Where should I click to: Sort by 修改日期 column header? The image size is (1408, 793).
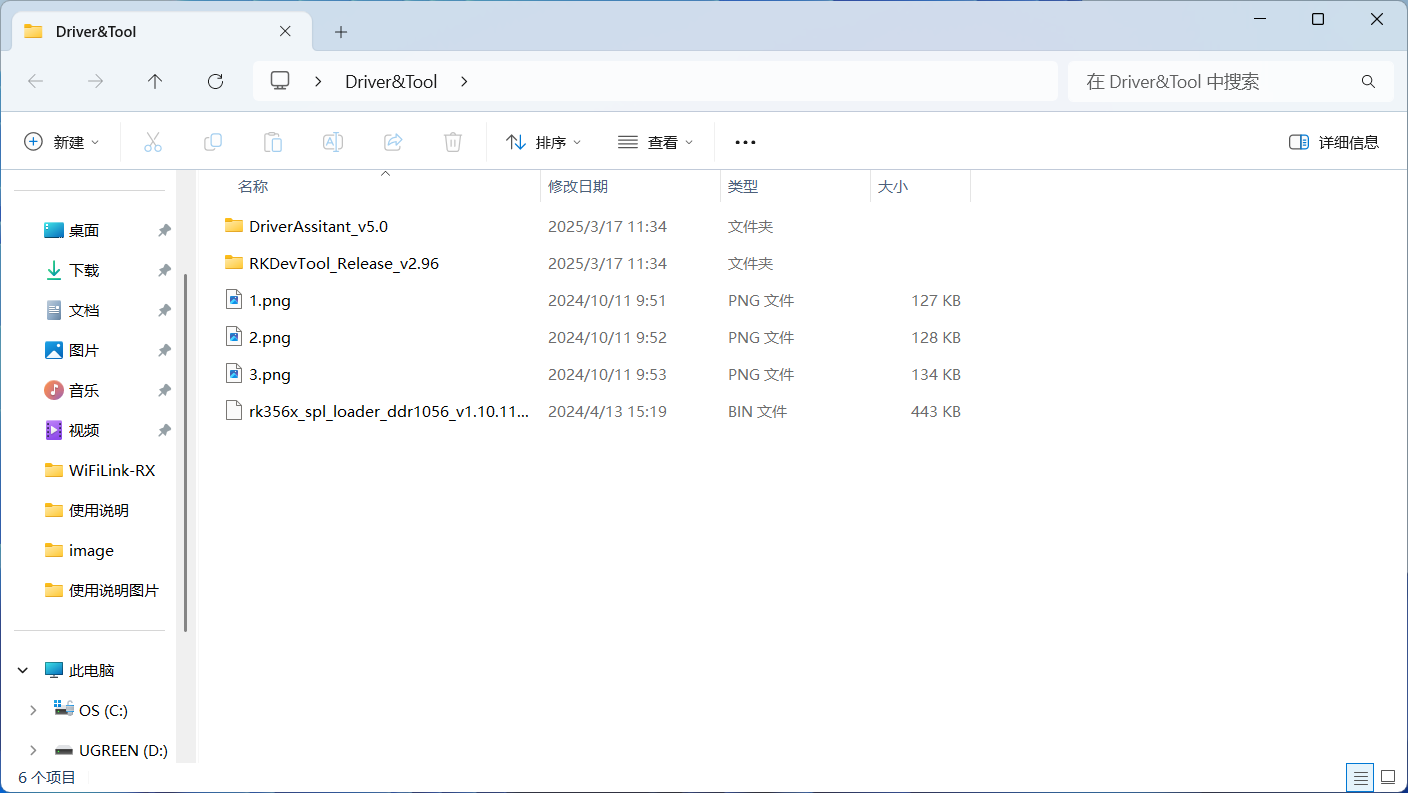pyautogui.click(x=578, y=187)
